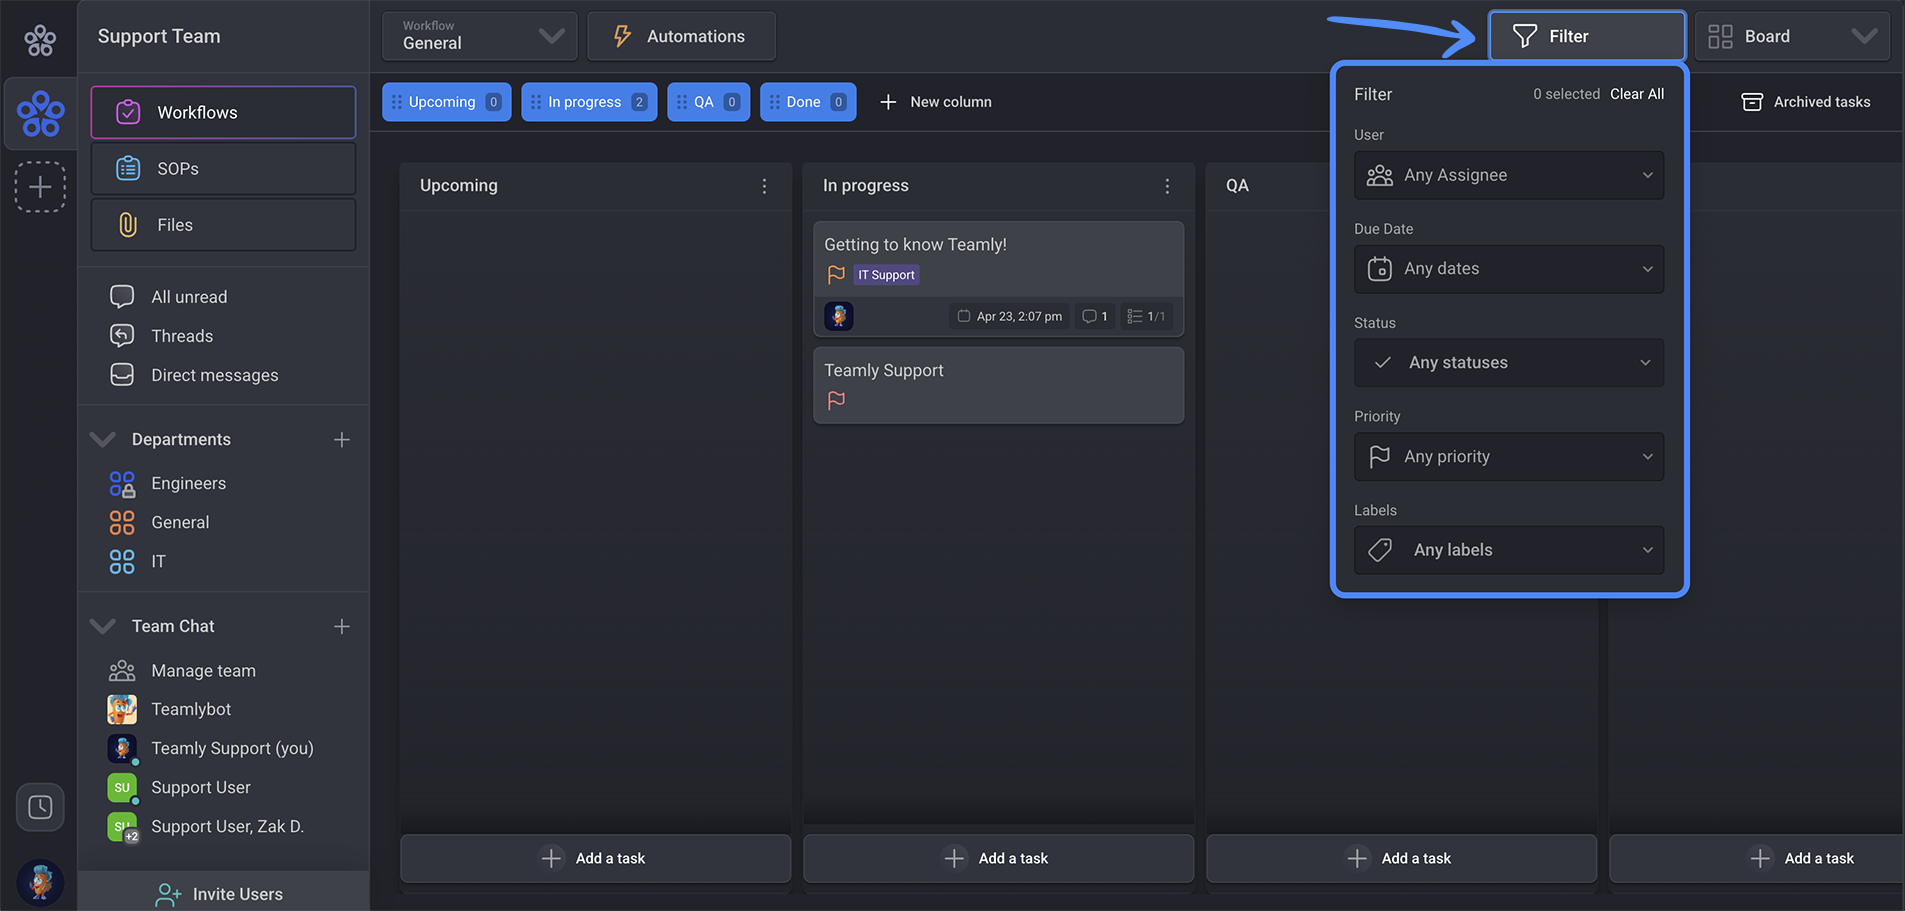Open the time tracker clock icon
Viewport: 1905px width, 911px height.
pyautogui.click(x=40, y=807)
